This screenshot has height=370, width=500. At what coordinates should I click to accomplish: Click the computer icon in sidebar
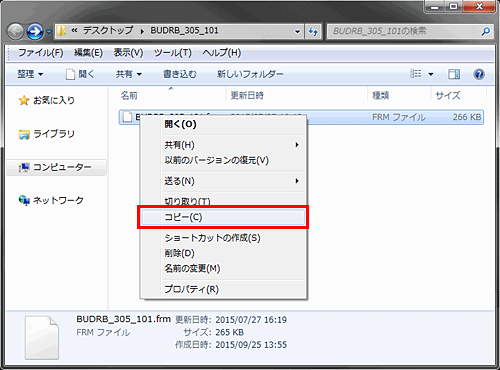(24, 167)
